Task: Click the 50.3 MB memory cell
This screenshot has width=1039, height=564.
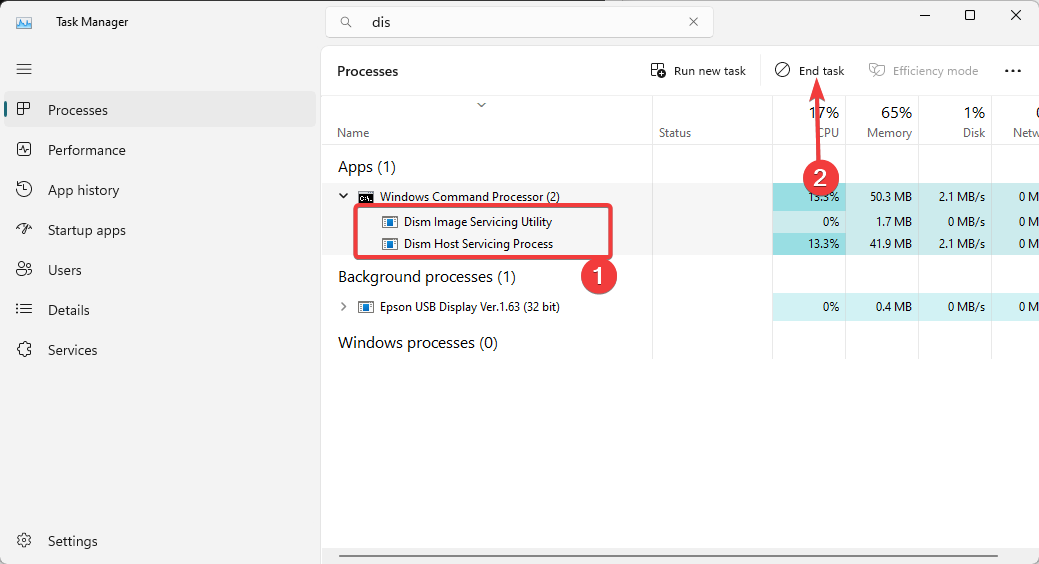Action: 882,197
